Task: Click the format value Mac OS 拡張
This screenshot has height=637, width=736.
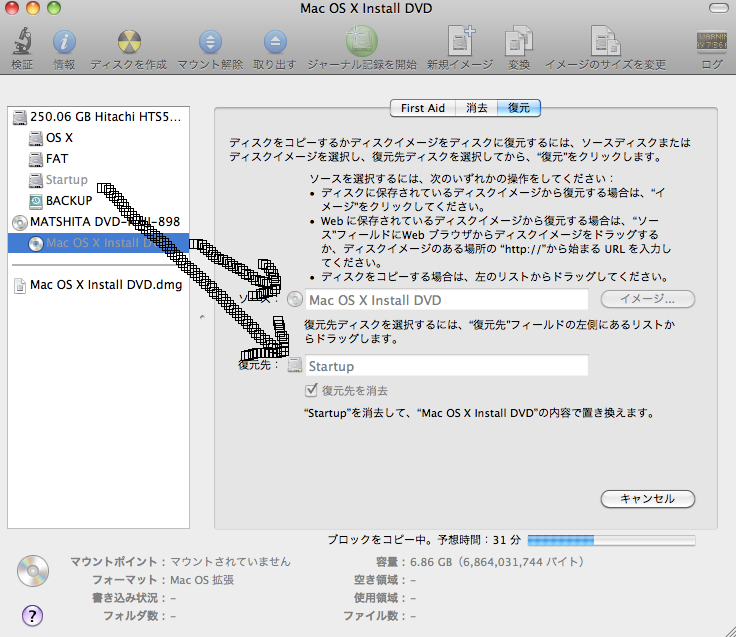Action: click(202, 580)
